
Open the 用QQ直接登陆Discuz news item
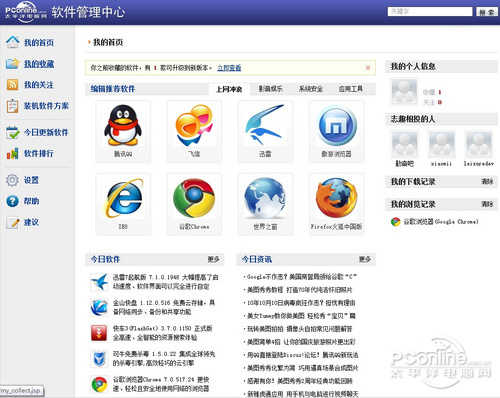coord(302,355)
